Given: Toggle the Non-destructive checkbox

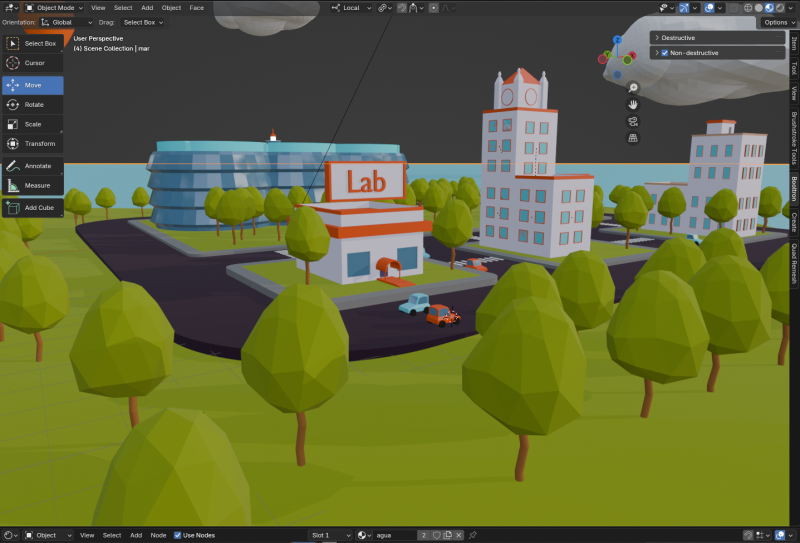Looking at the screenshot, I should [x=665, y=53].
